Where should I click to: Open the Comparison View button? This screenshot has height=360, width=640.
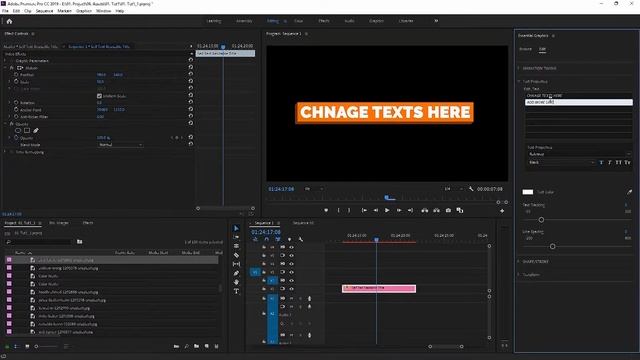(460, 210)
